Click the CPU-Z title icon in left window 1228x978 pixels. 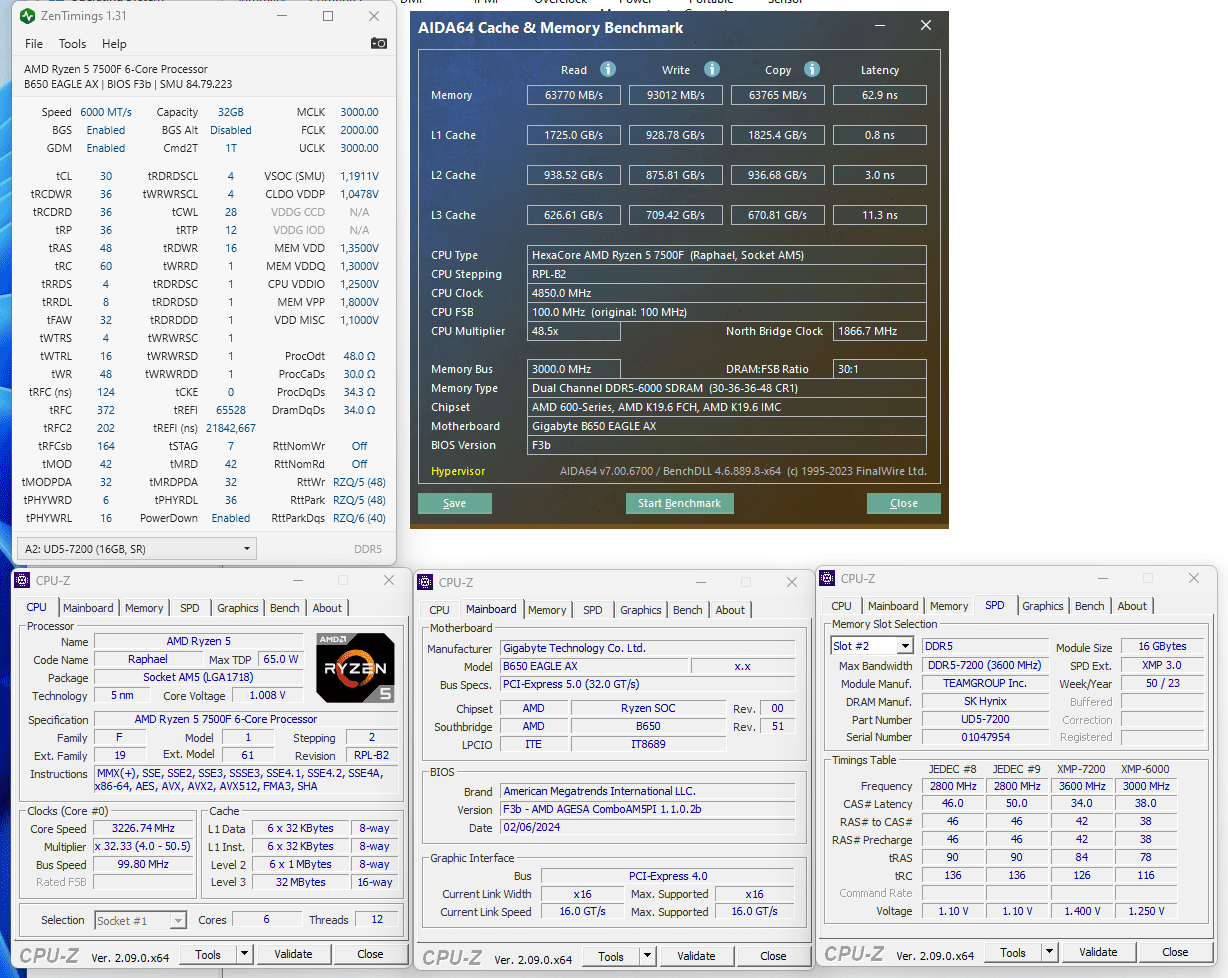click(22, 580)
